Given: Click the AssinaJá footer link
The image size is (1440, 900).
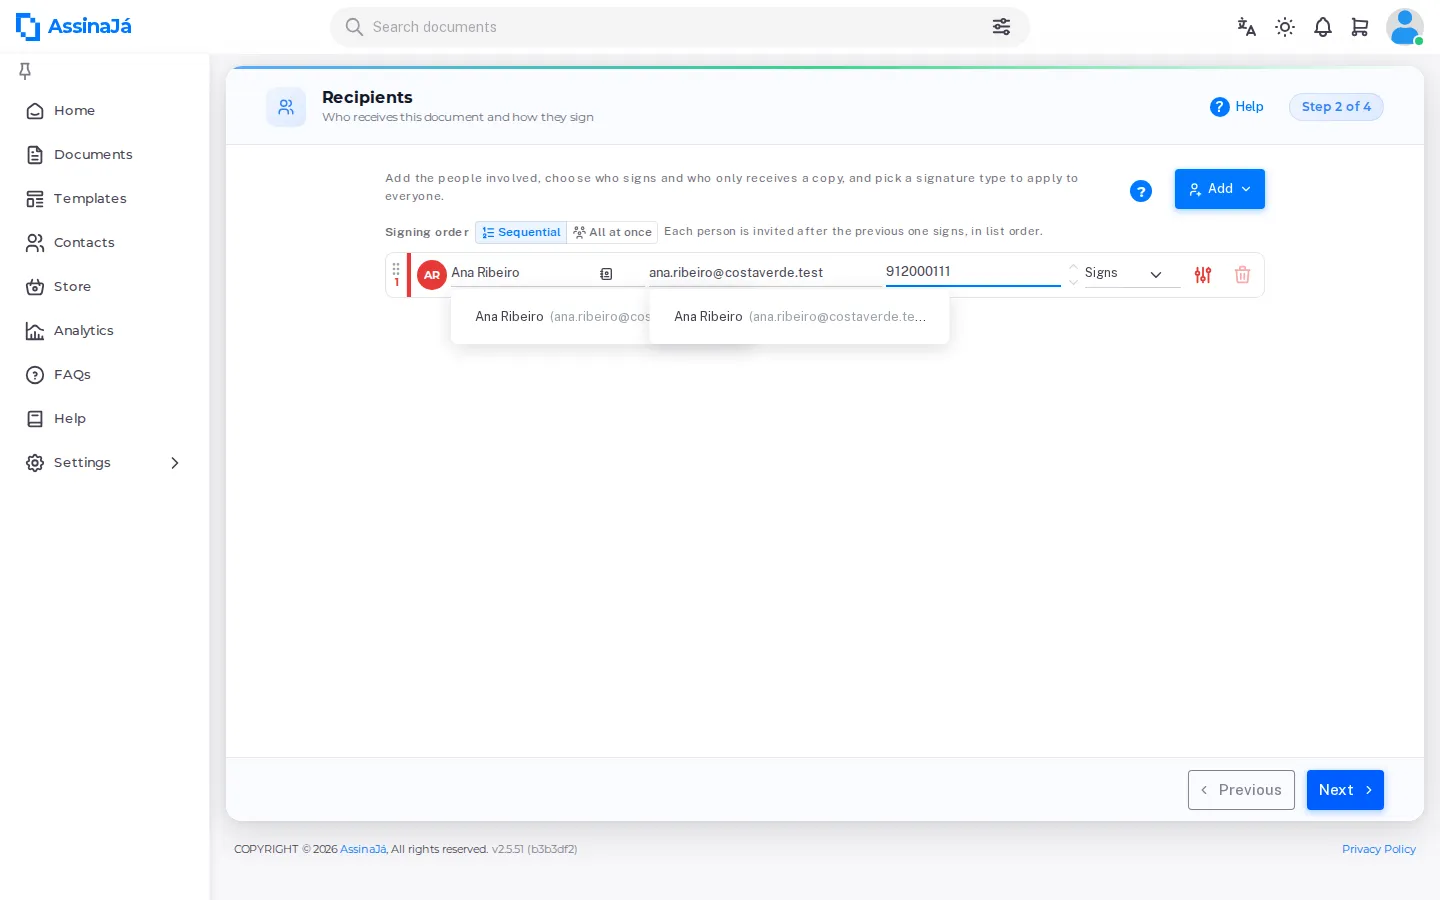Looking at the screenshot, I should (x=363, y=849).
